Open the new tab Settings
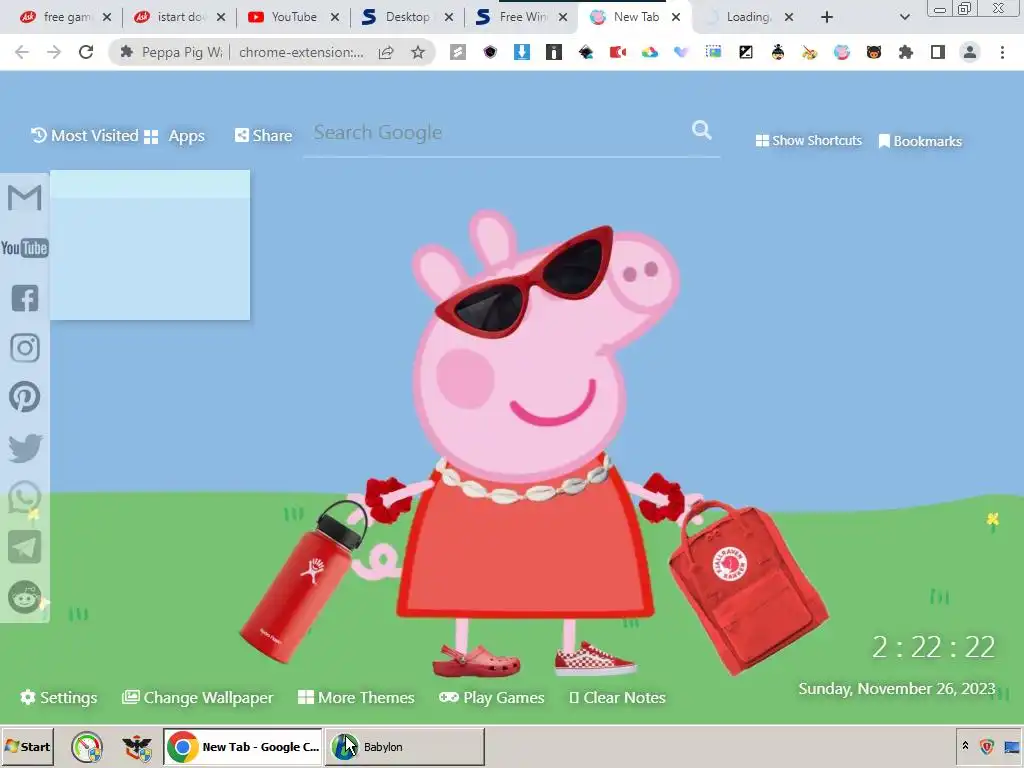 coord(59,697)
